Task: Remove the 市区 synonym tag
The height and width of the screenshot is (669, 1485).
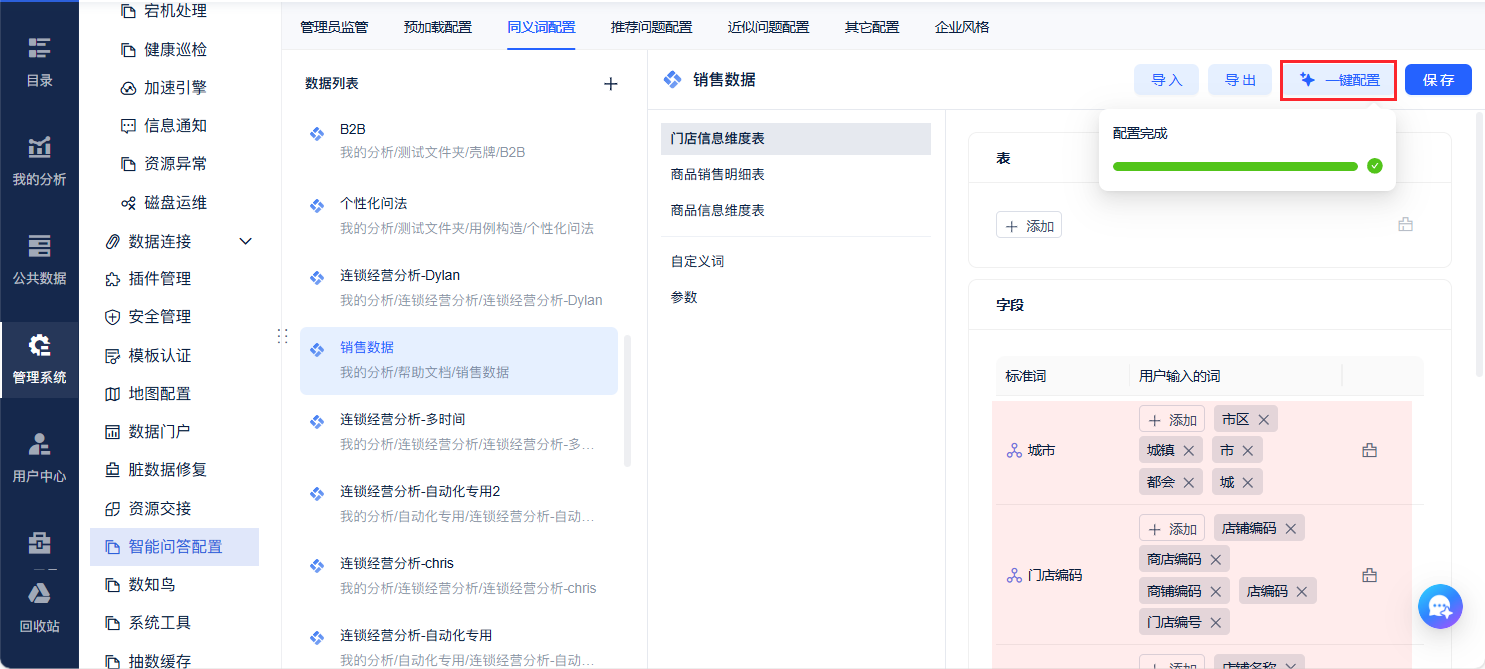Action: click(1264, 420)
